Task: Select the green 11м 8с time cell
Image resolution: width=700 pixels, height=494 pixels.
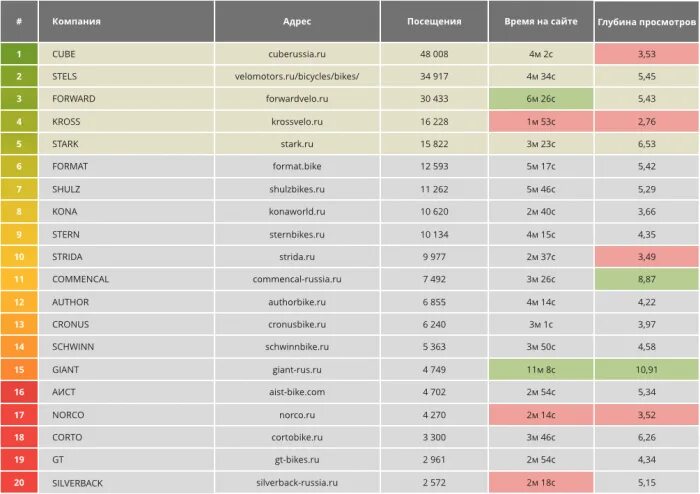Action: pos(540,369)
